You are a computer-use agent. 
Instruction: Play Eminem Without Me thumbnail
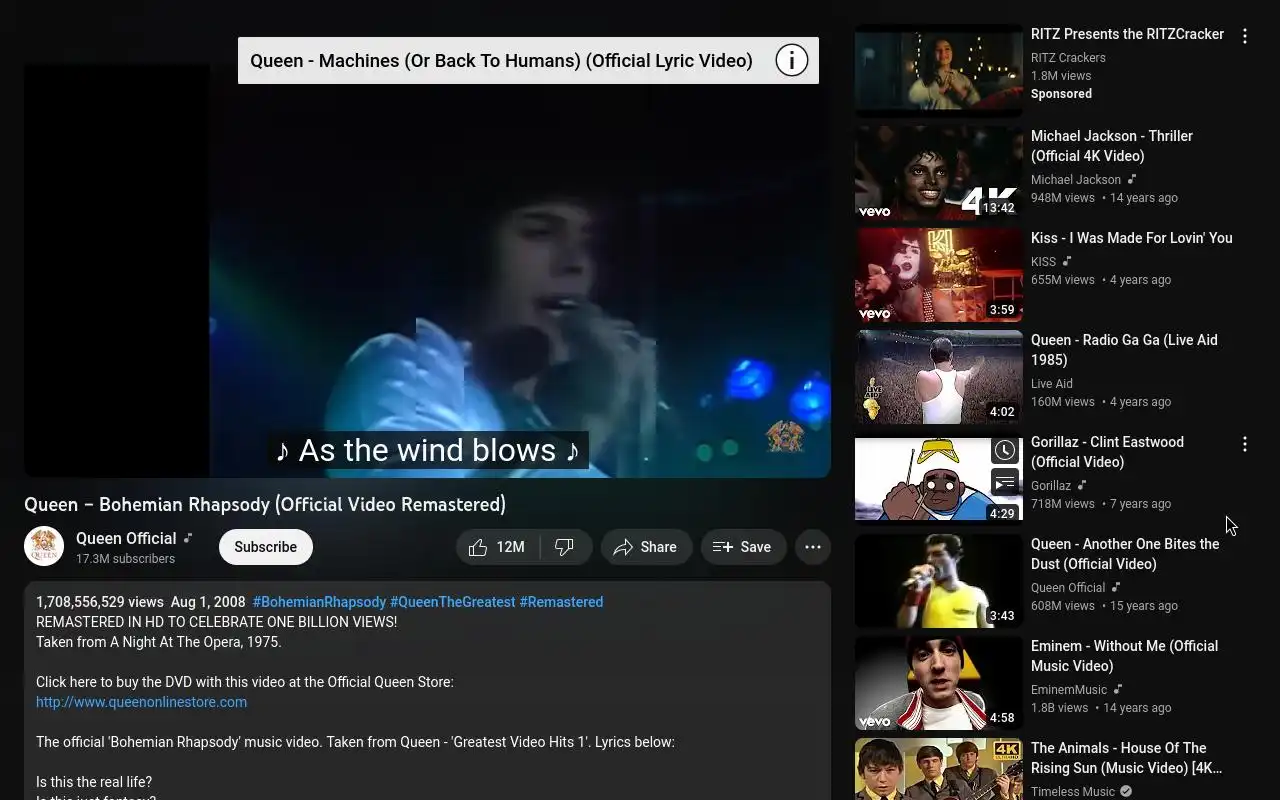point(939,683)
